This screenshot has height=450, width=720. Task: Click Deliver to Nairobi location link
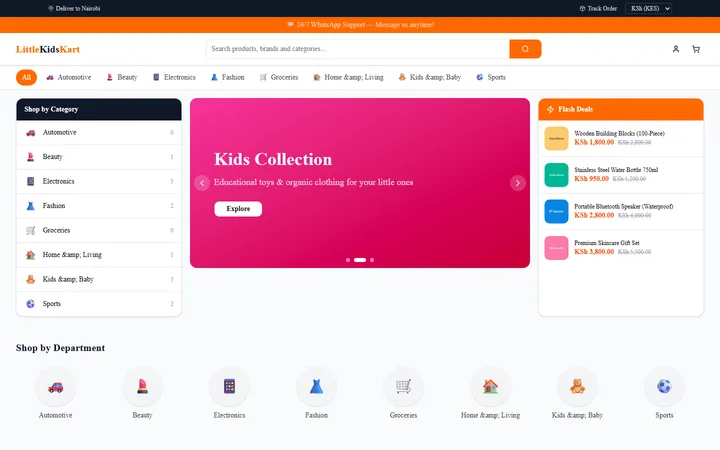(74, 8)
